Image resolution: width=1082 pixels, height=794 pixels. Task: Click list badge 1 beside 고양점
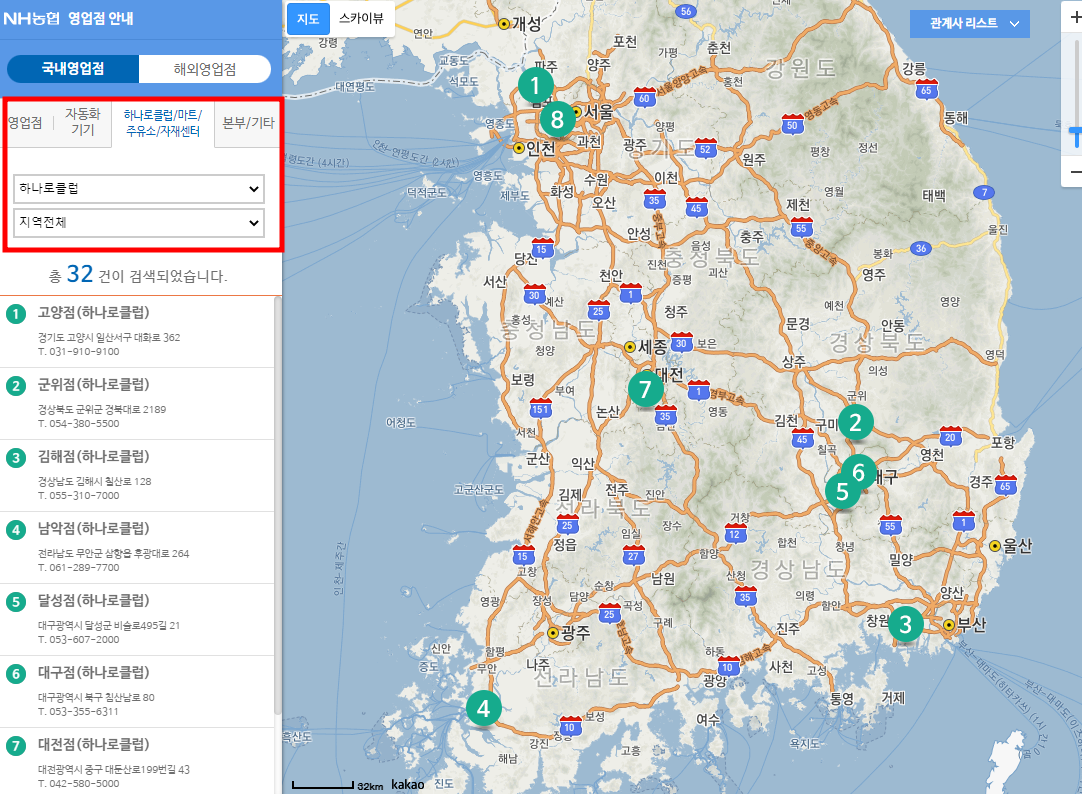tap(16, 314)
